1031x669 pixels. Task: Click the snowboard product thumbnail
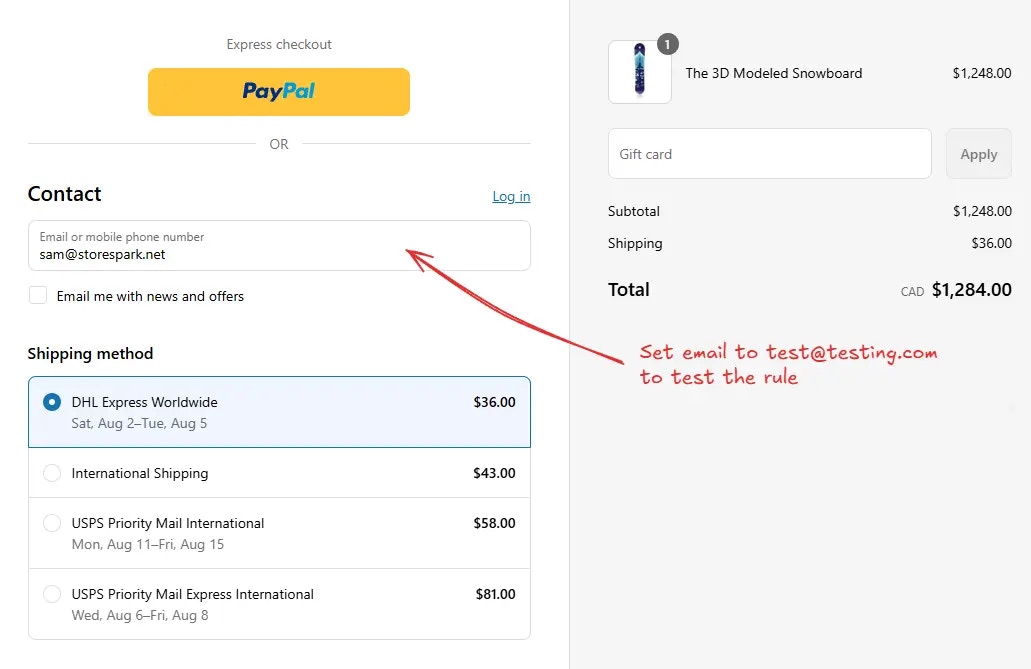pyautogui.click(x=640, y=72)
